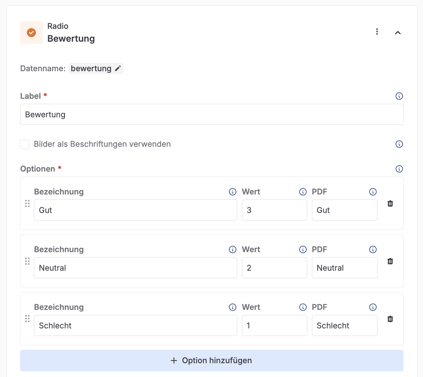Click the Bewertung heading text
This screenshot has height=377, width=423.
(x=71, y=39)
